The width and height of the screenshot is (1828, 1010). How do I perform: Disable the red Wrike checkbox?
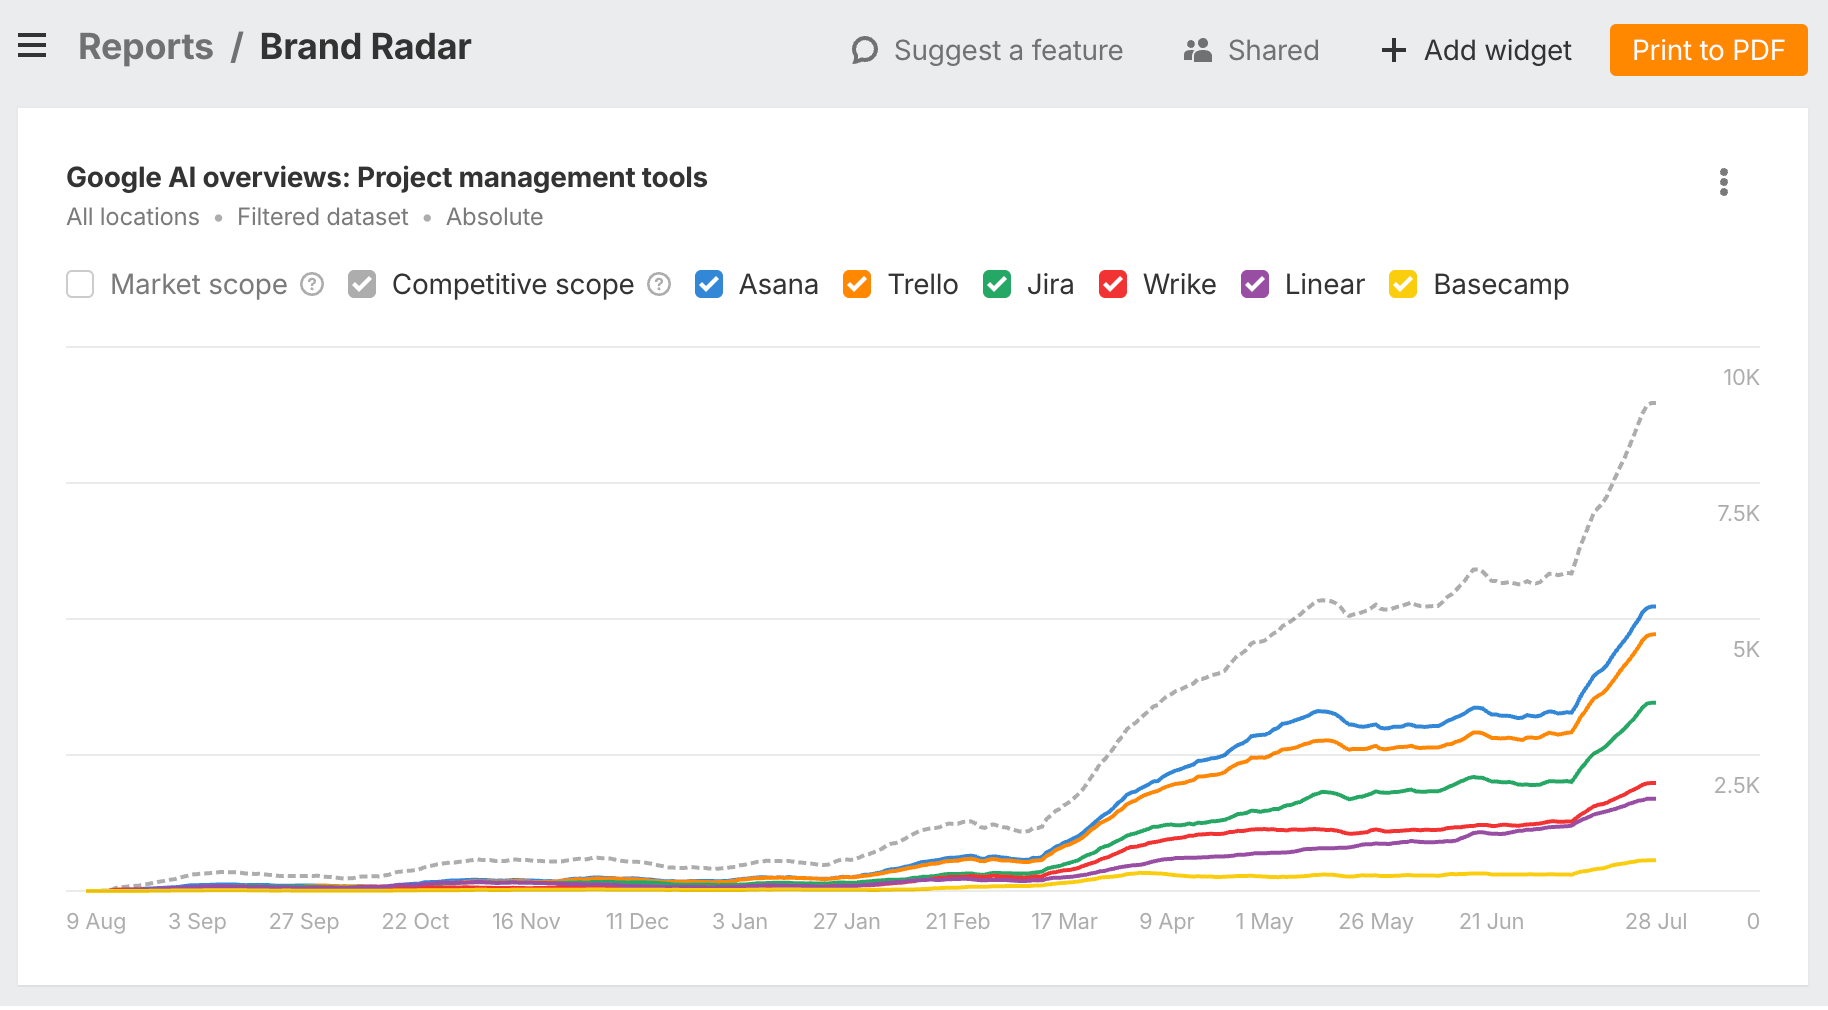[1113, 285]
